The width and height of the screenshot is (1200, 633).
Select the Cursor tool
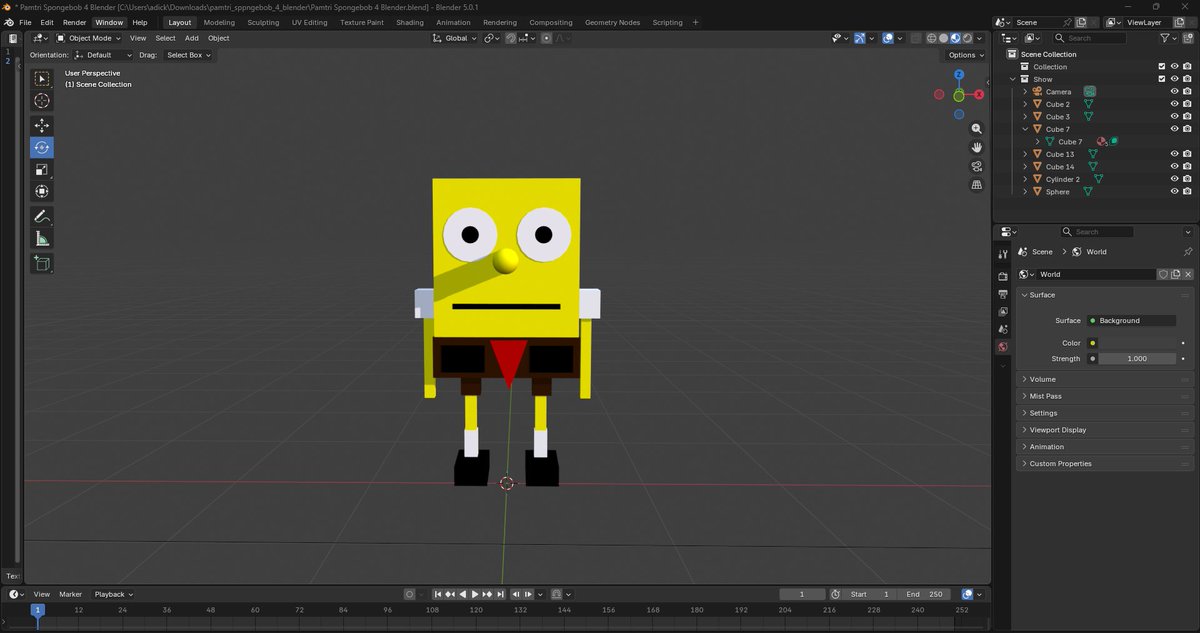(42, 101)
